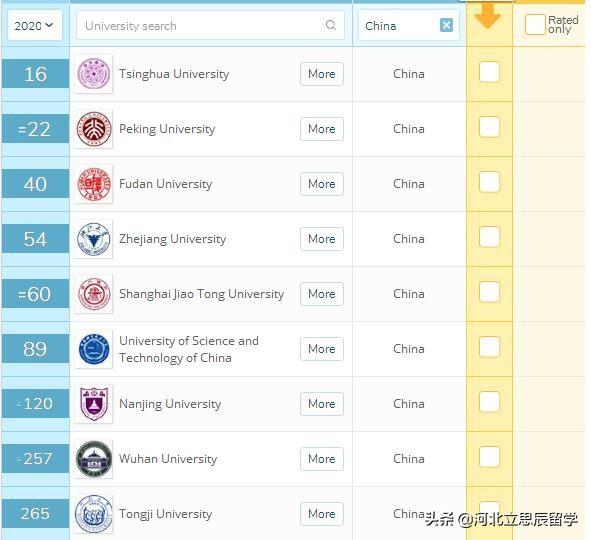Open the Zhejiang University link
591x540 pixels.
coord(173,239)
